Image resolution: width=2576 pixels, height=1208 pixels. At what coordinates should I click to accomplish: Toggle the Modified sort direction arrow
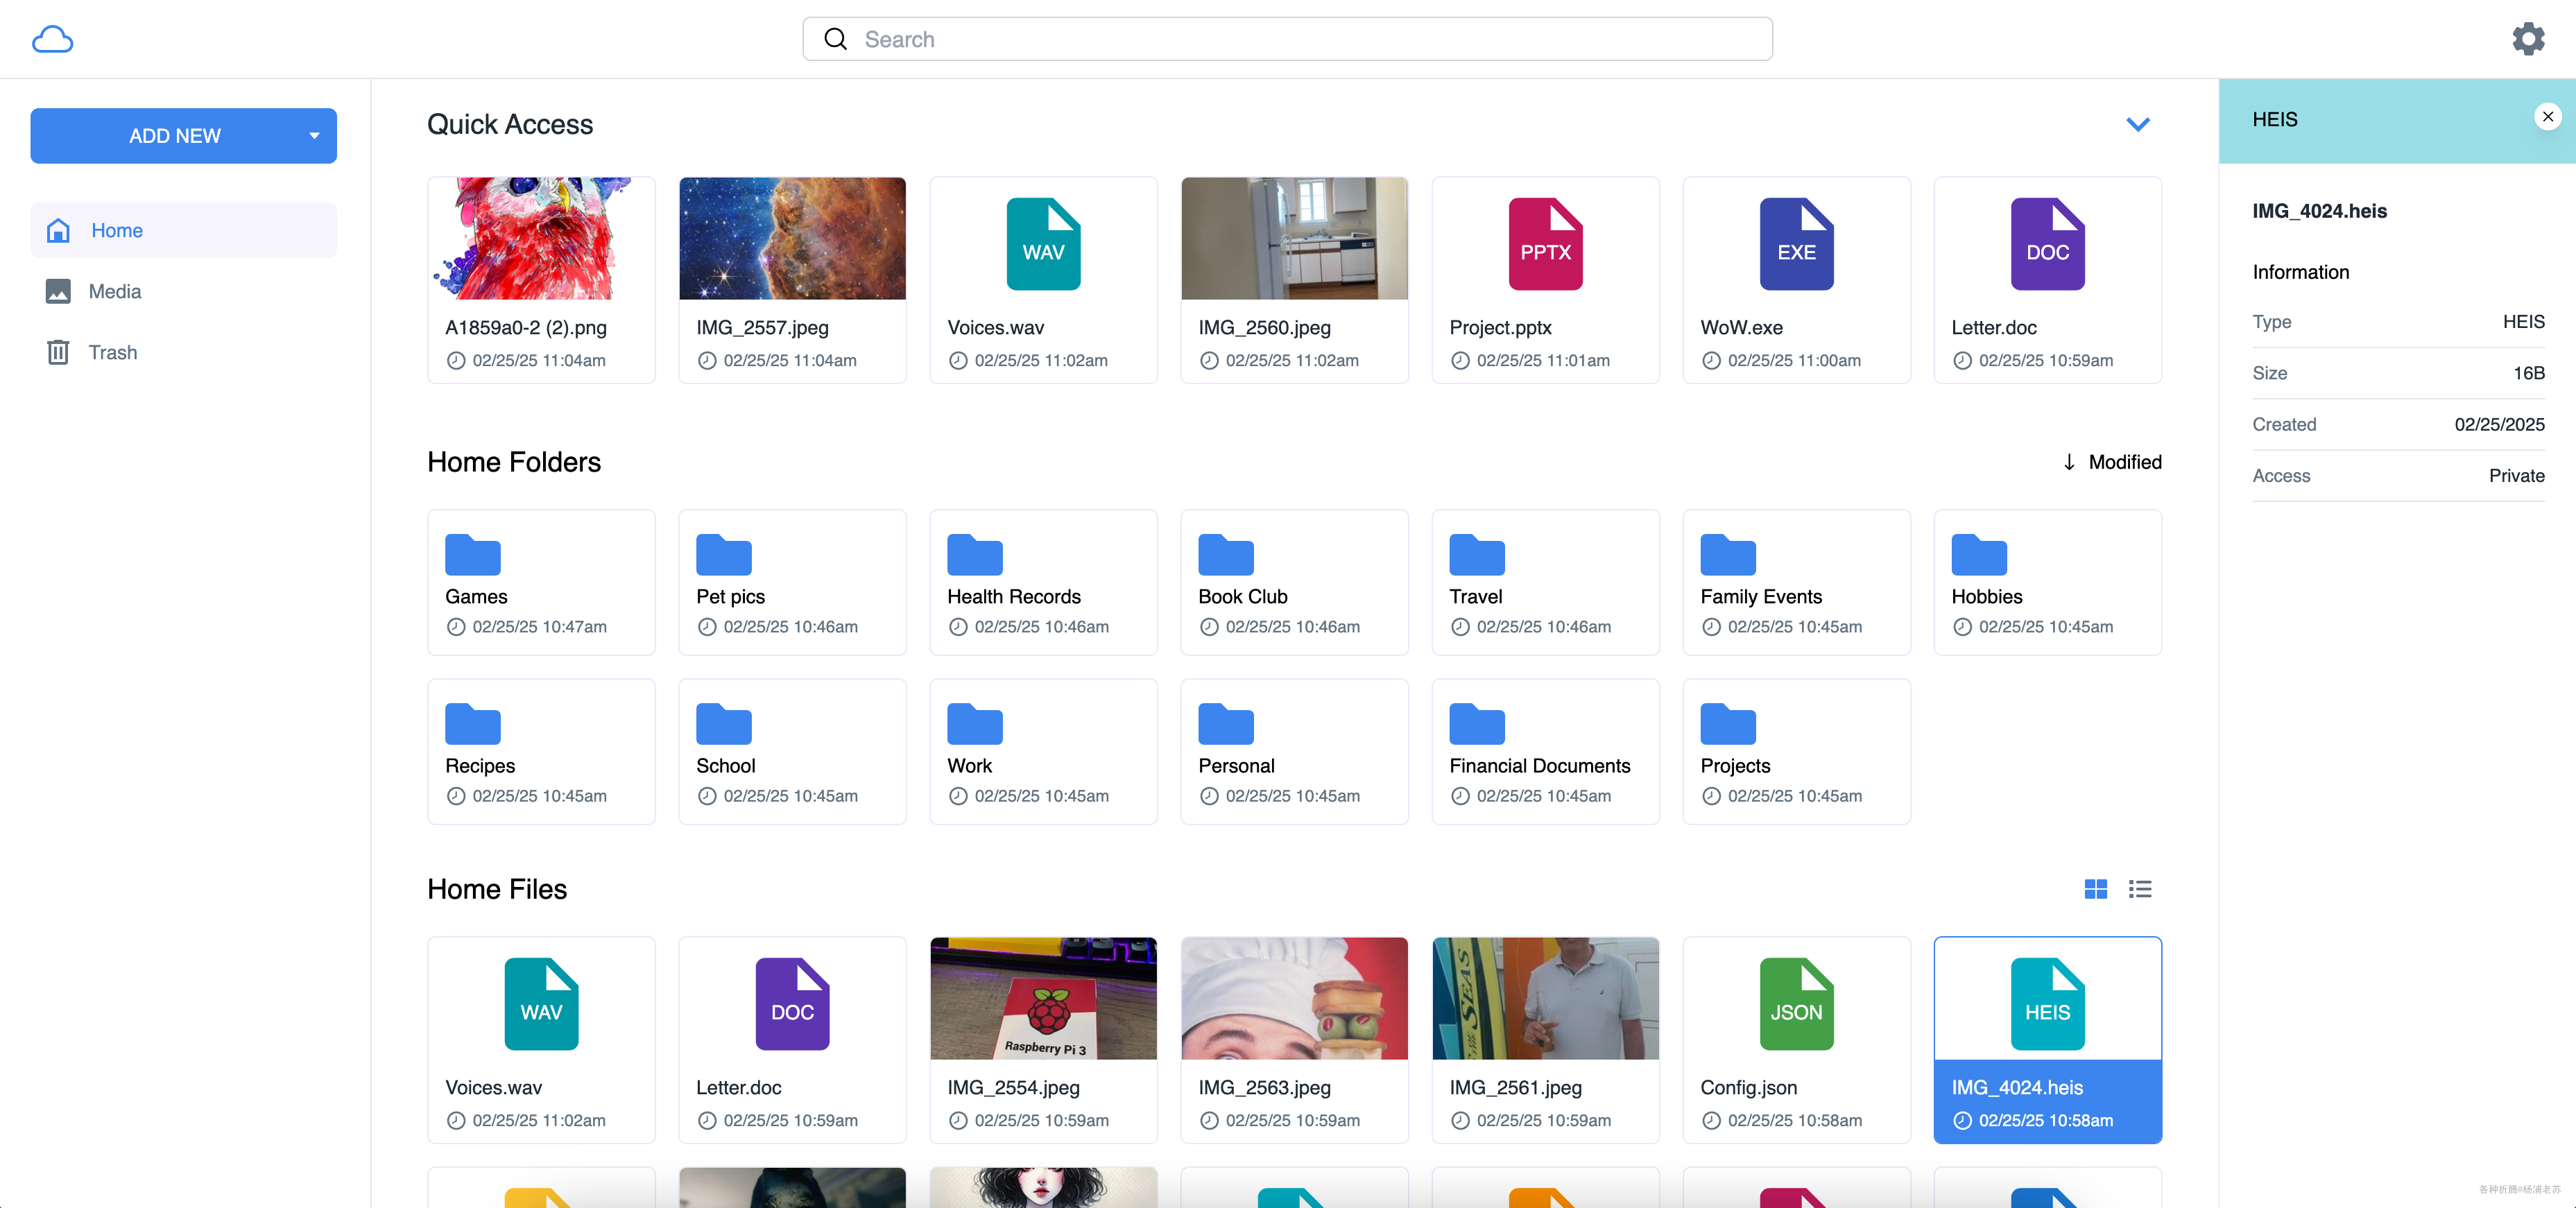click(2069, 462)
